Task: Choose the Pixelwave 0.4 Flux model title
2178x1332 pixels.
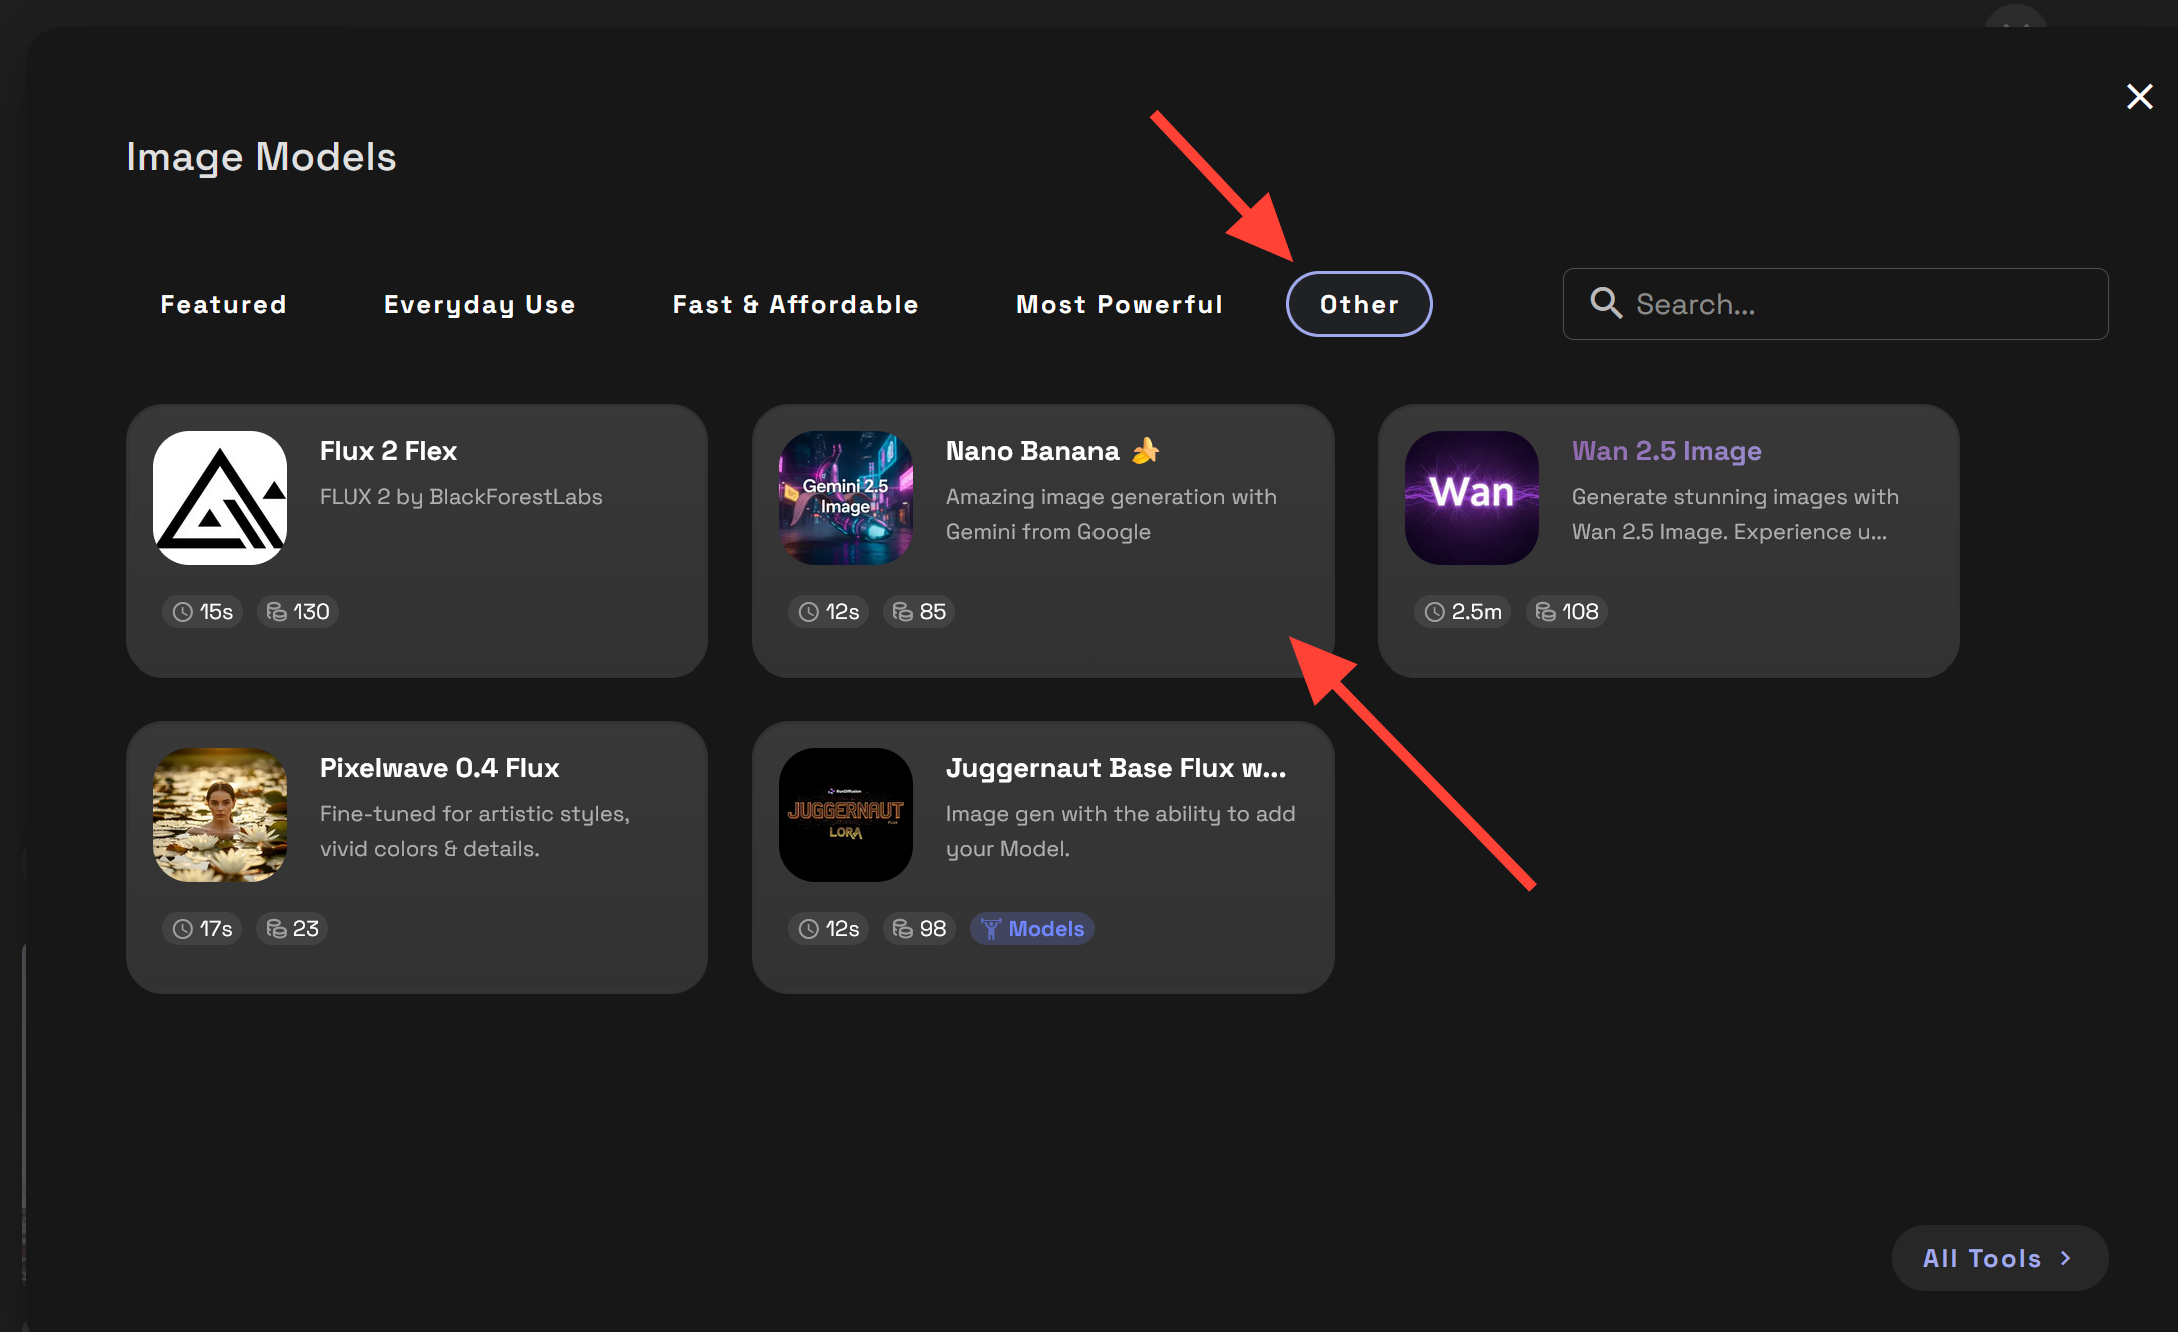Action: pyautogui.click(x=439, y=768)
